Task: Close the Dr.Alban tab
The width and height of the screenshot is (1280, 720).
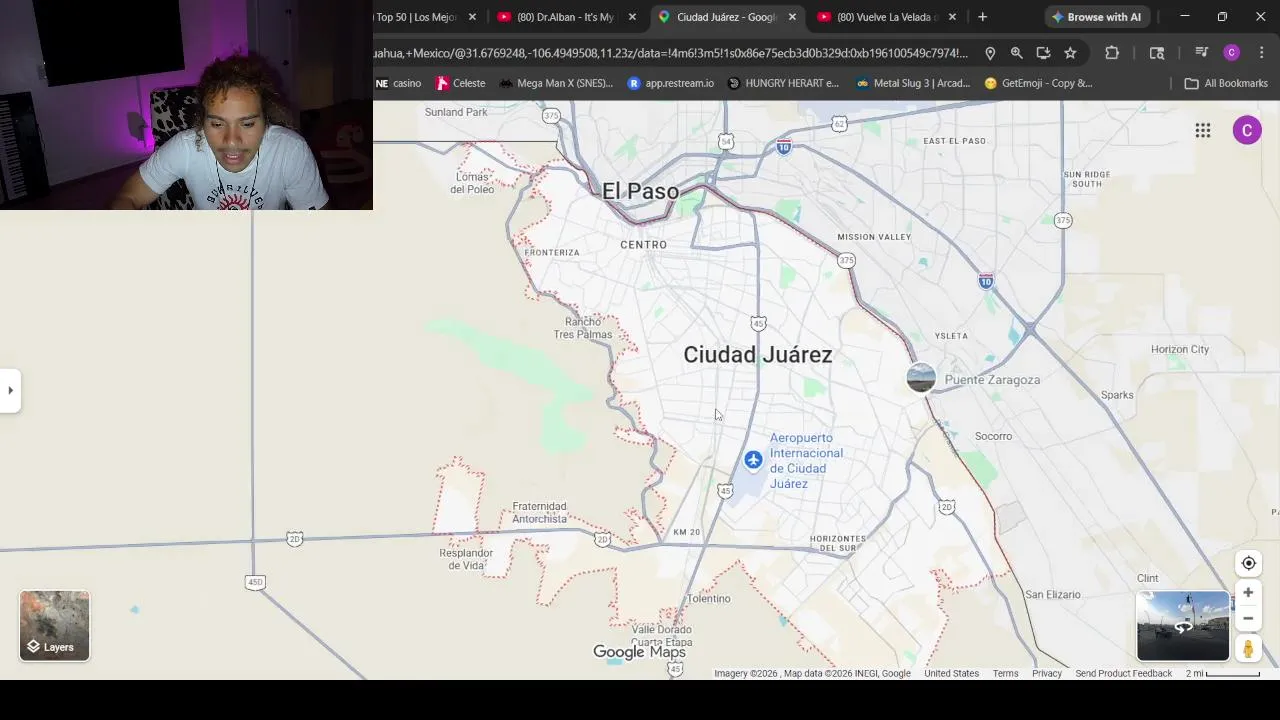Action: pos(632,17)
